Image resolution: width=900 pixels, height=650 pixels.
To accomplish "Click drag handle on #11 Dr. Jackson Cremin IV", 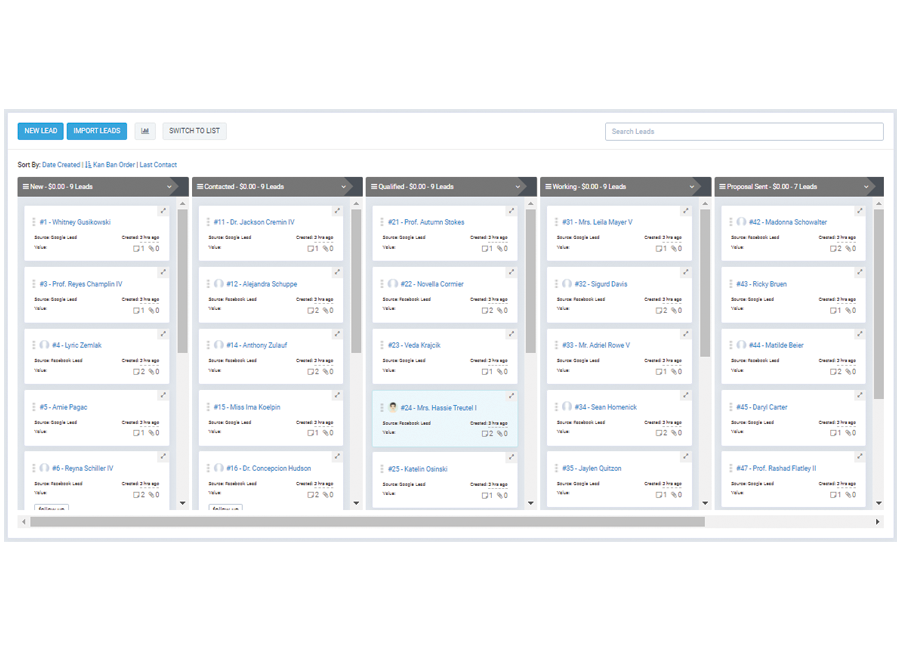I will coord(207,223).
